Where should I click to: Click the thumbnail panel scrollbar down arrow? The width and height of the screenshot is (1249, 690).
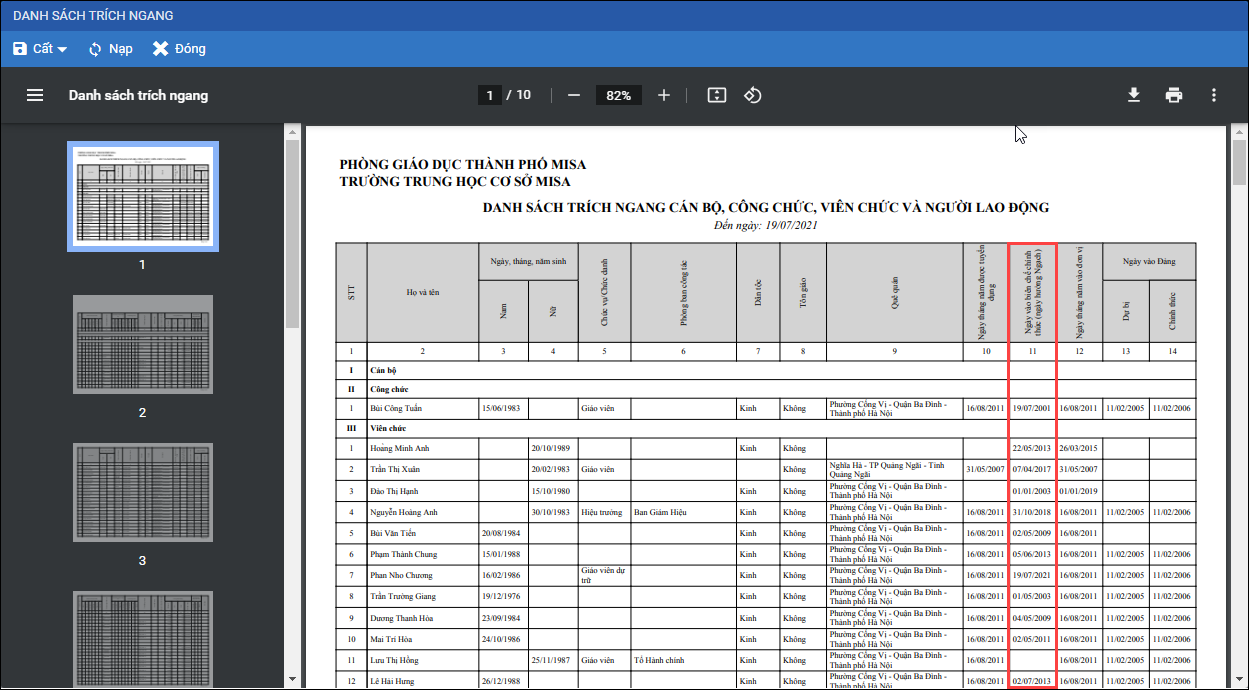[292, 681]
